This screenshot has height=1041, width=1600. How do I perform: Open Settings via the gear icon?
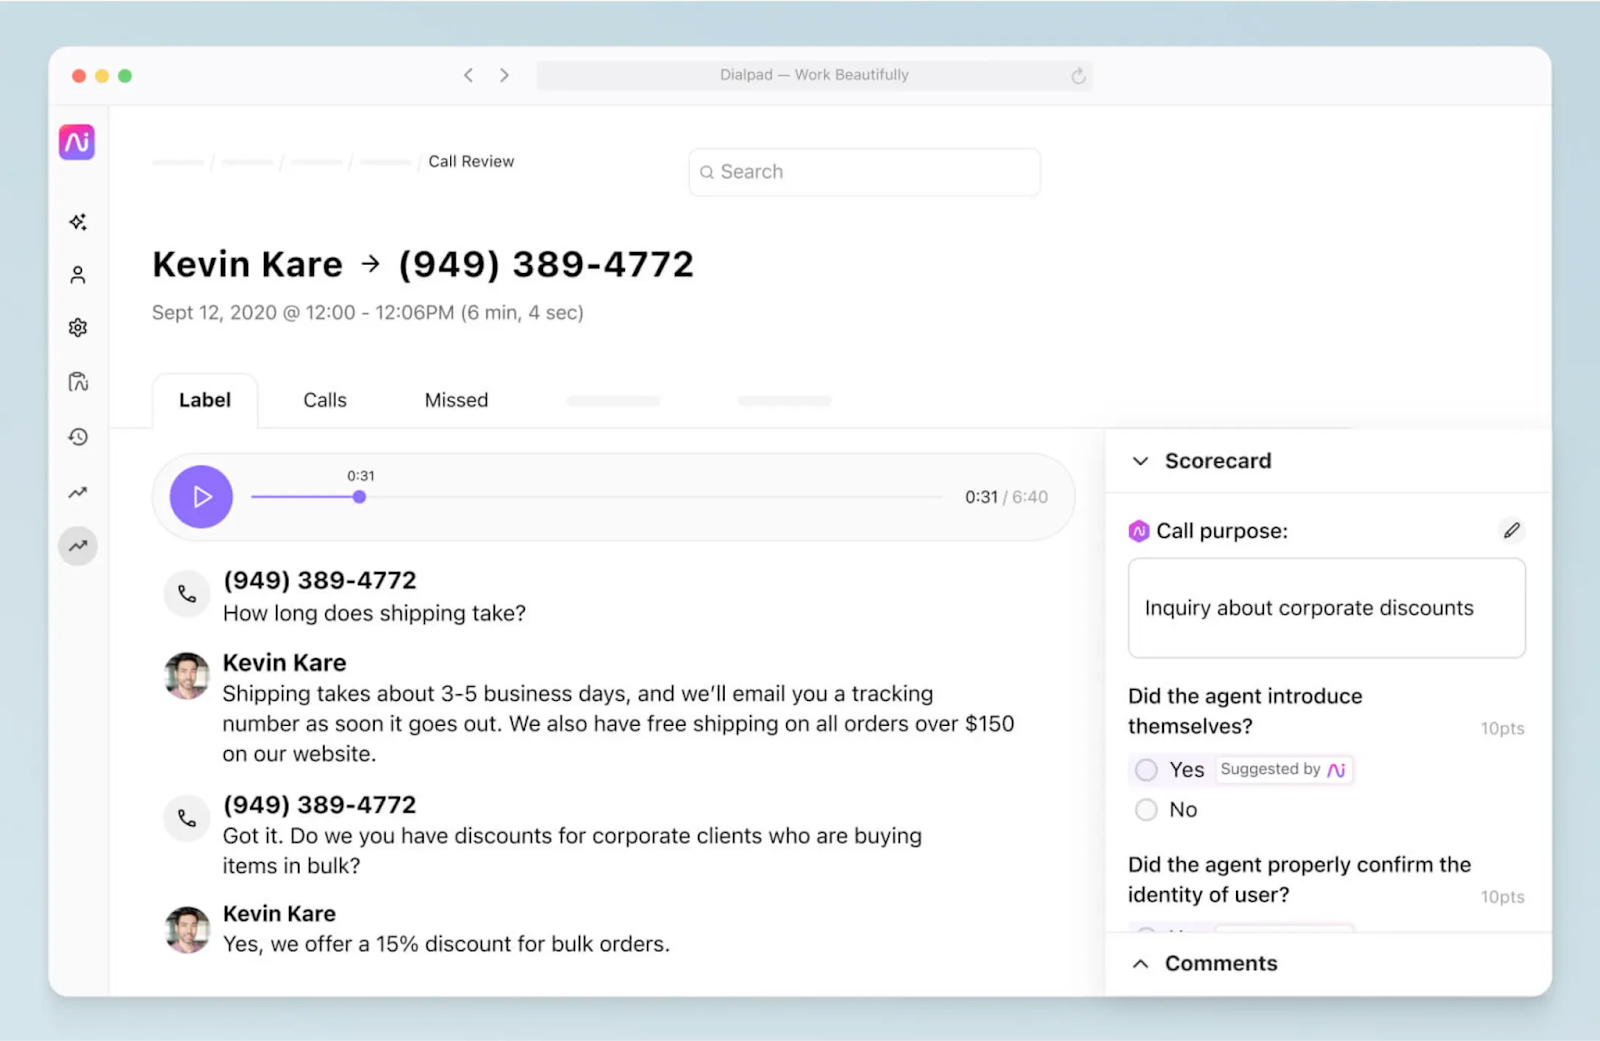point(77,327)
